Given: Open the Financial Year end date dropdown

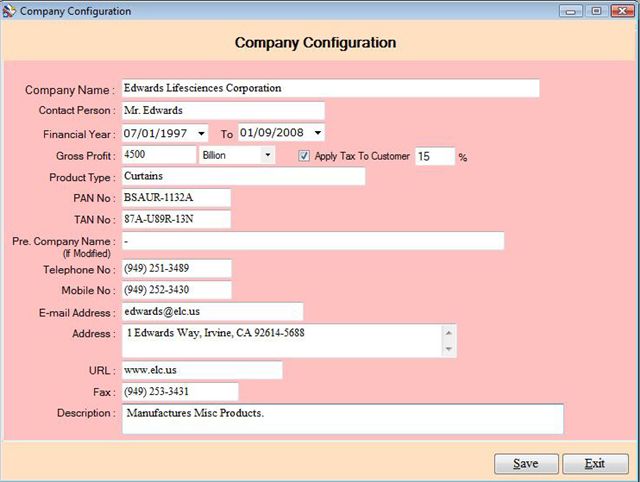Looking at the screenshot, I should pyautogui.click(x=318, y=133).
